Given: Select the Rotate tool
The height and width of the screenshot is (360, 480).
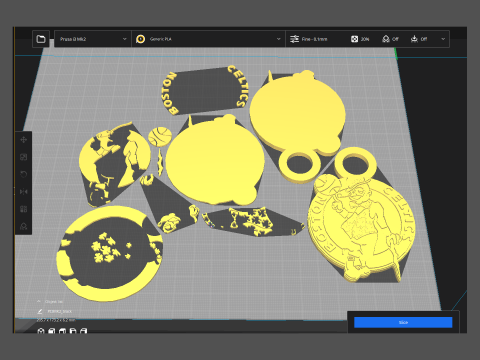Looking at the screenshot, I should [x=24, y=174].
